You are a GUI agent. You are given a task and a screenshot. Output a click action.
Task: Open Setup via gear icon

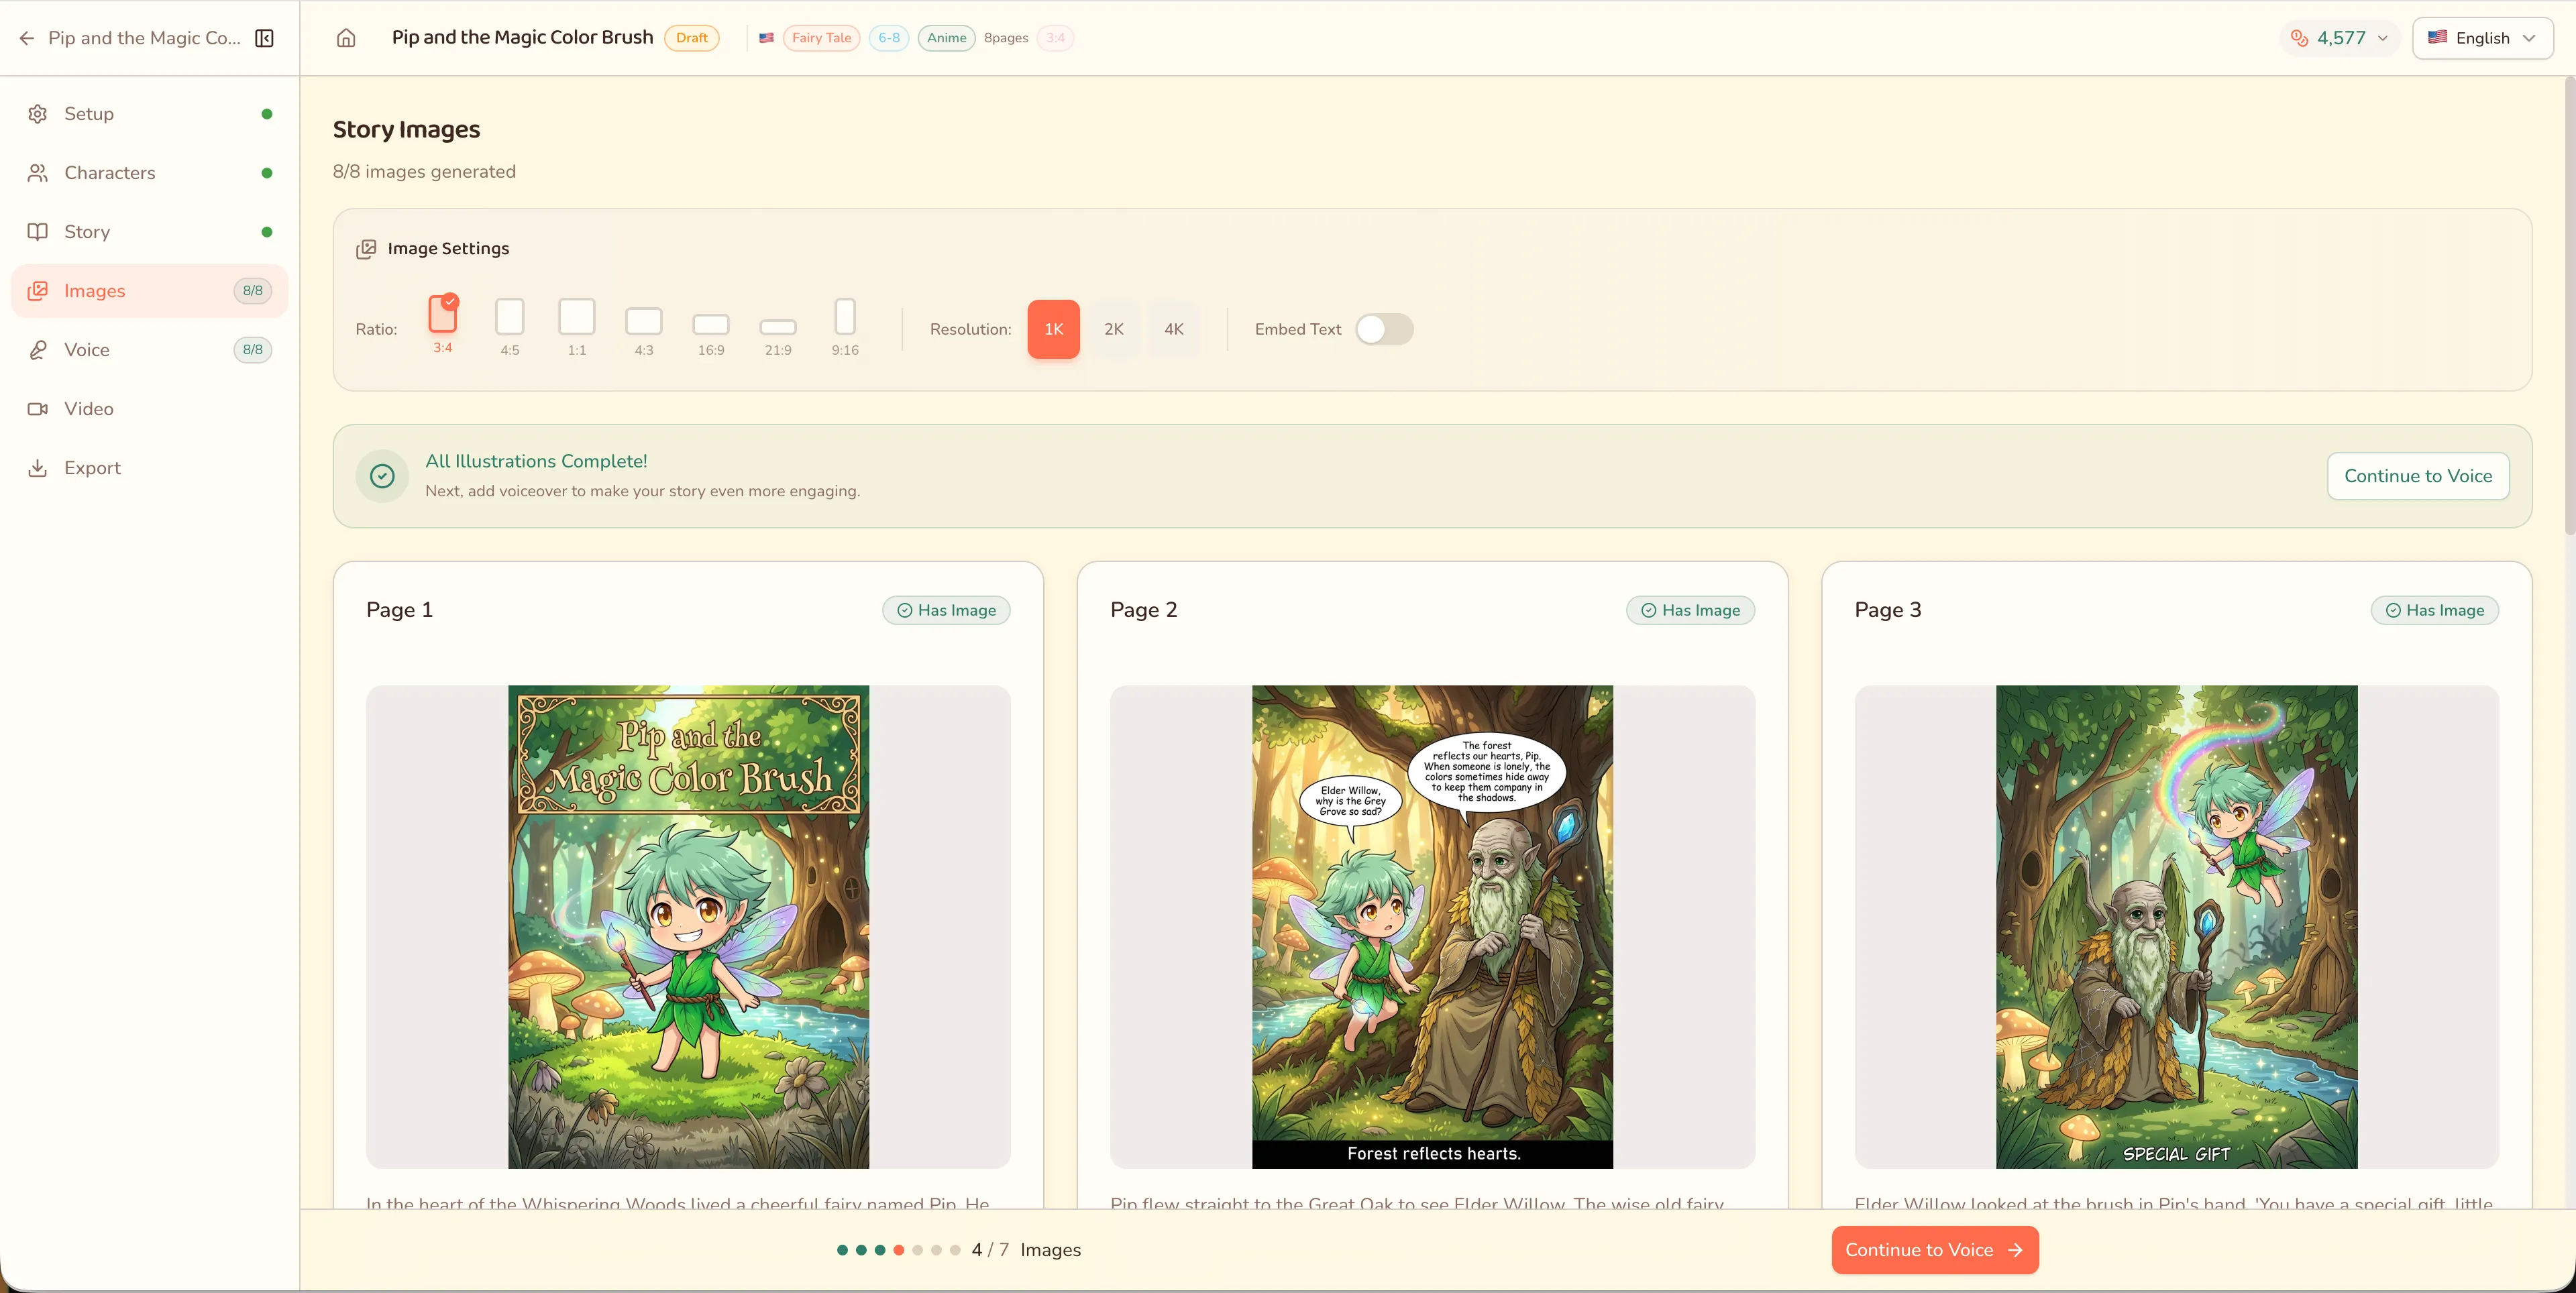tap(38, 114)
